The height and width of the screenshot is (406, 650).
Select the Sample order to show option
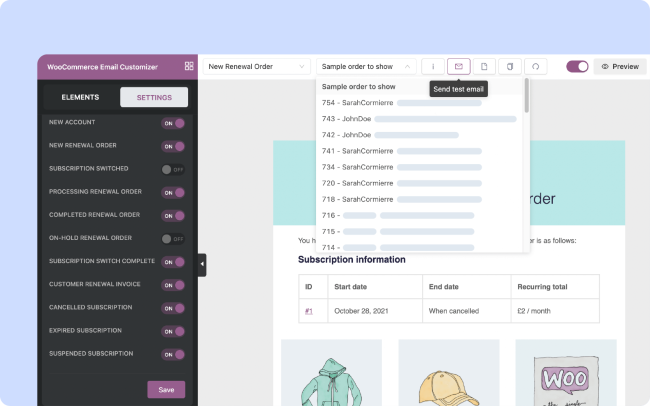tap(419, 87)
